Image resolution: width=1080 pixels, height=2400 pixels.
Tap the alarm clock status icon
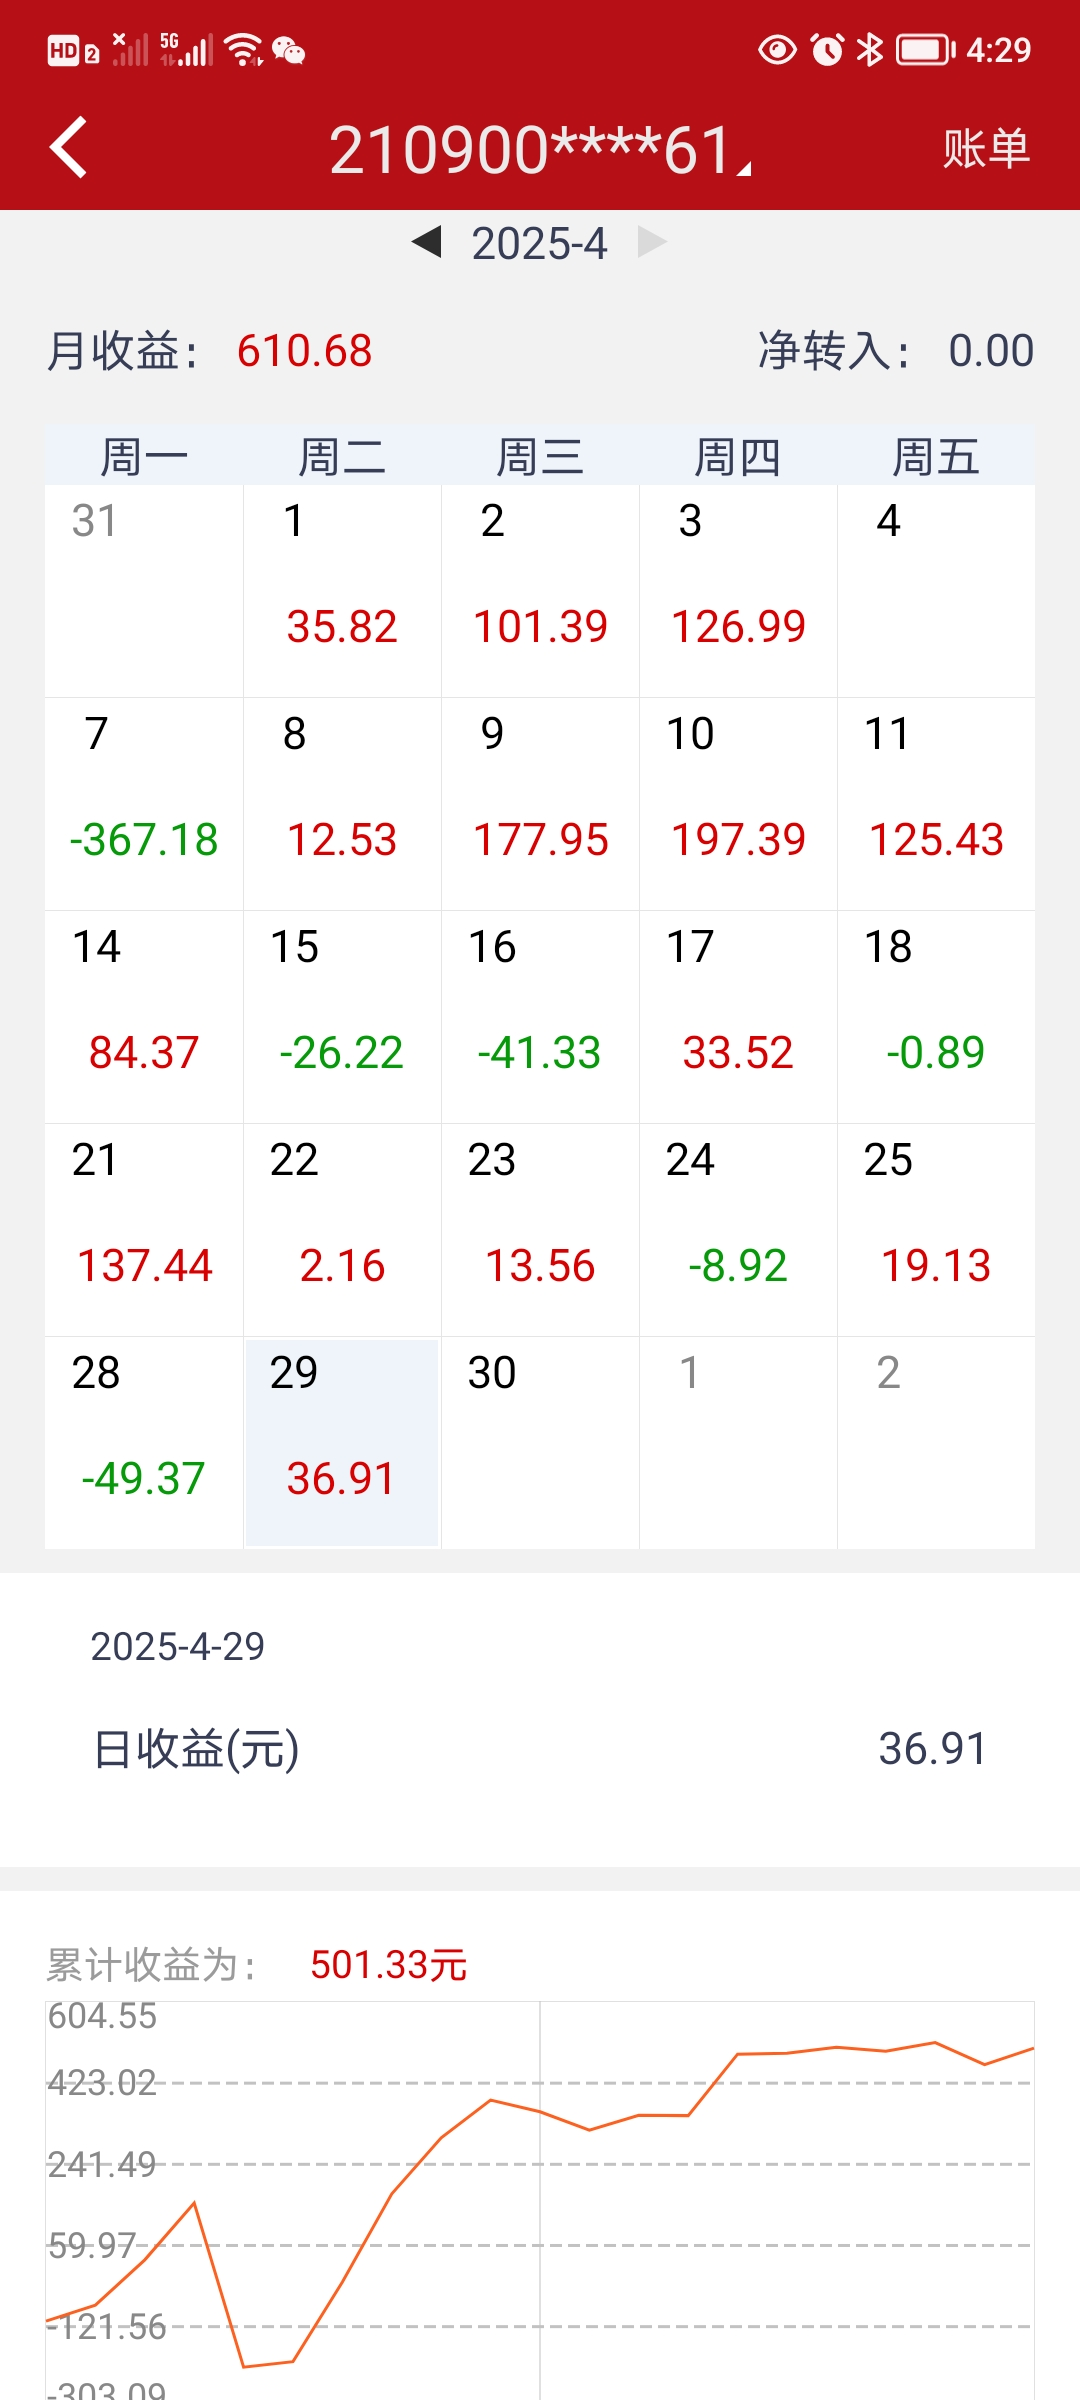(827, 49)
